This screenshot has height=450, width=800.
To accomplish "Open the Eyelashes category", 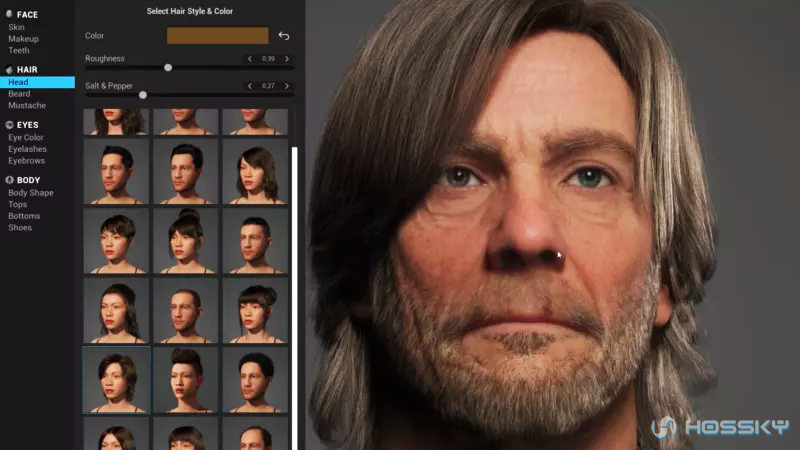I will pos(28,149).
